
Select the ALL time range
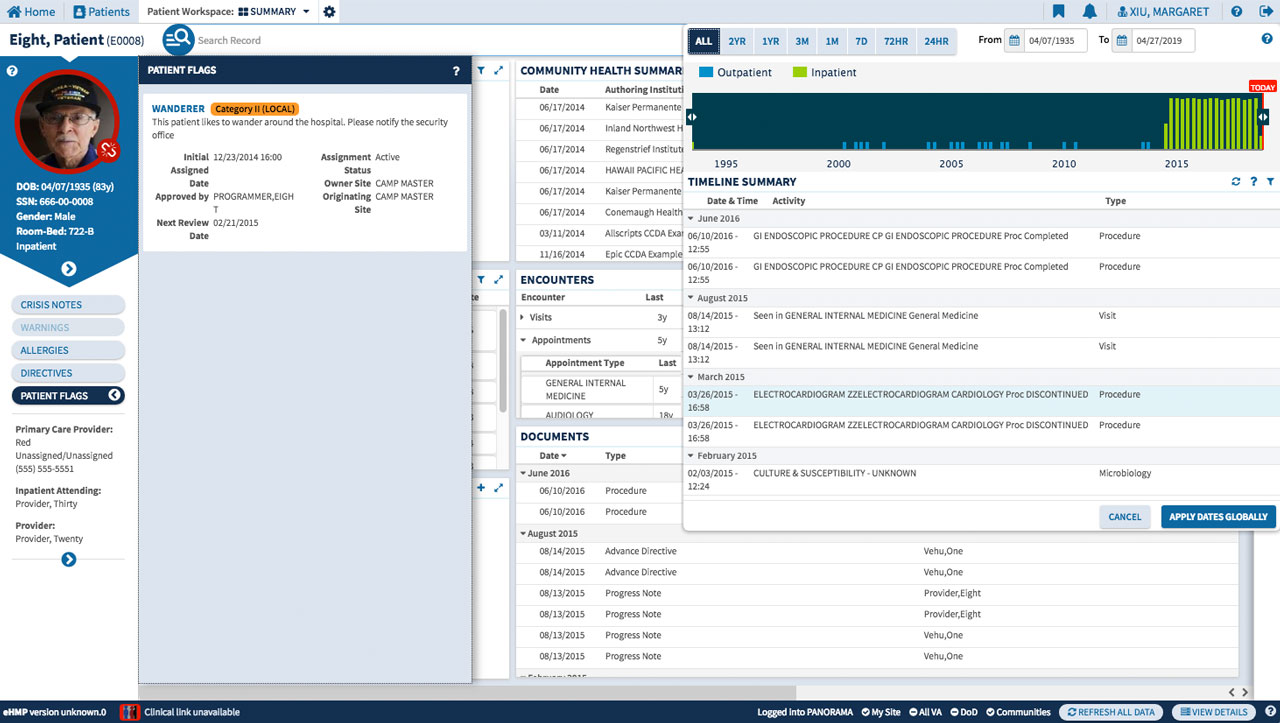[704, 41]
